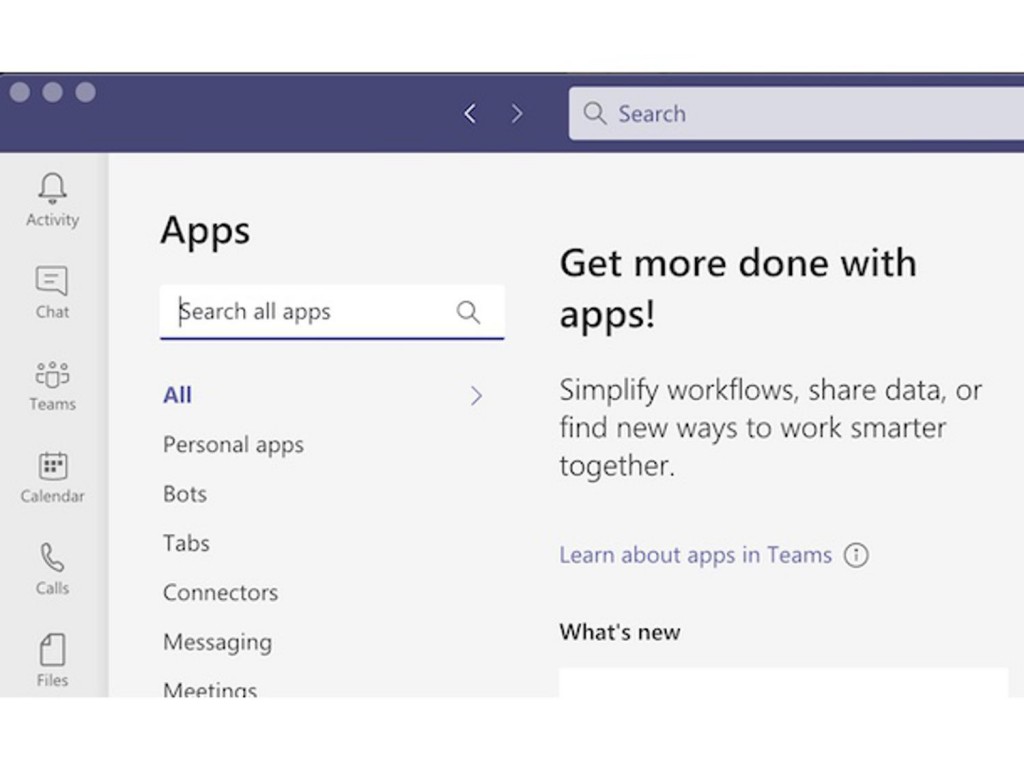
Task: Expand the All apps category chevron
Action: 476,395
